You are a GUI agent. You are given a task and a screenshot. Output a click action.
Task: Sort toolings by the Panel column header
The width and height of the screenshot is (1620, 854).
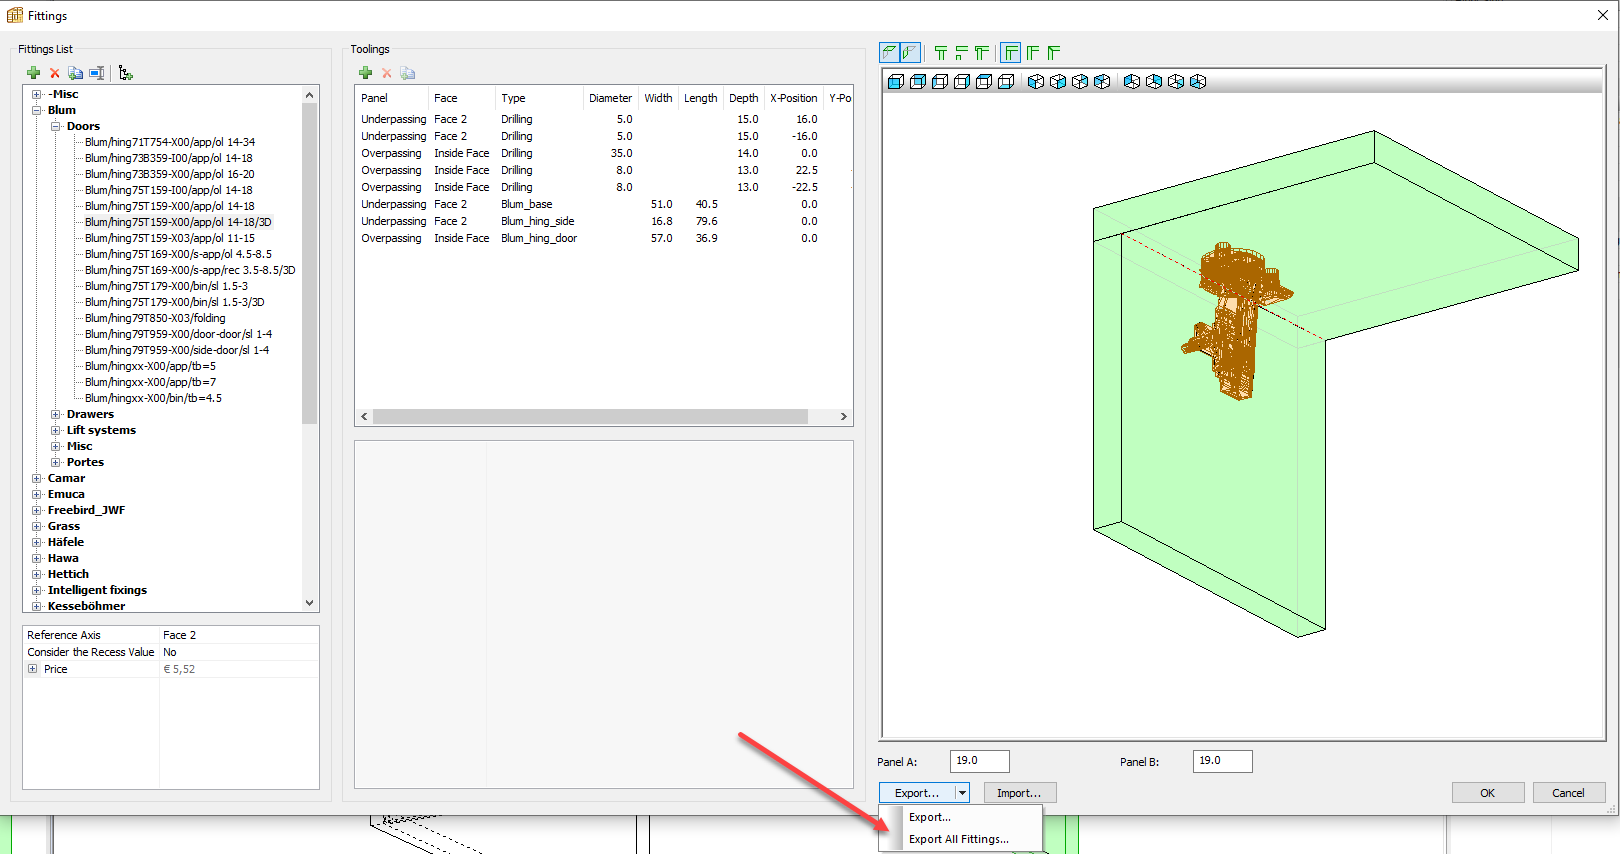(x=392, y=98)
